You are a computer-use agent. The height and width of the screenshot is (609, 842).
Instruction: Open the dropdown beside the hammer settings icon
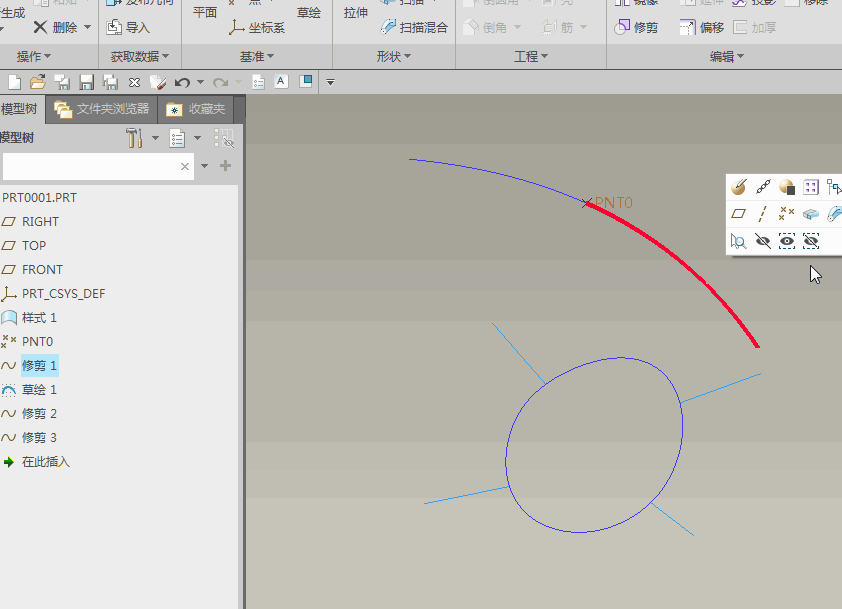click(155, 138)
